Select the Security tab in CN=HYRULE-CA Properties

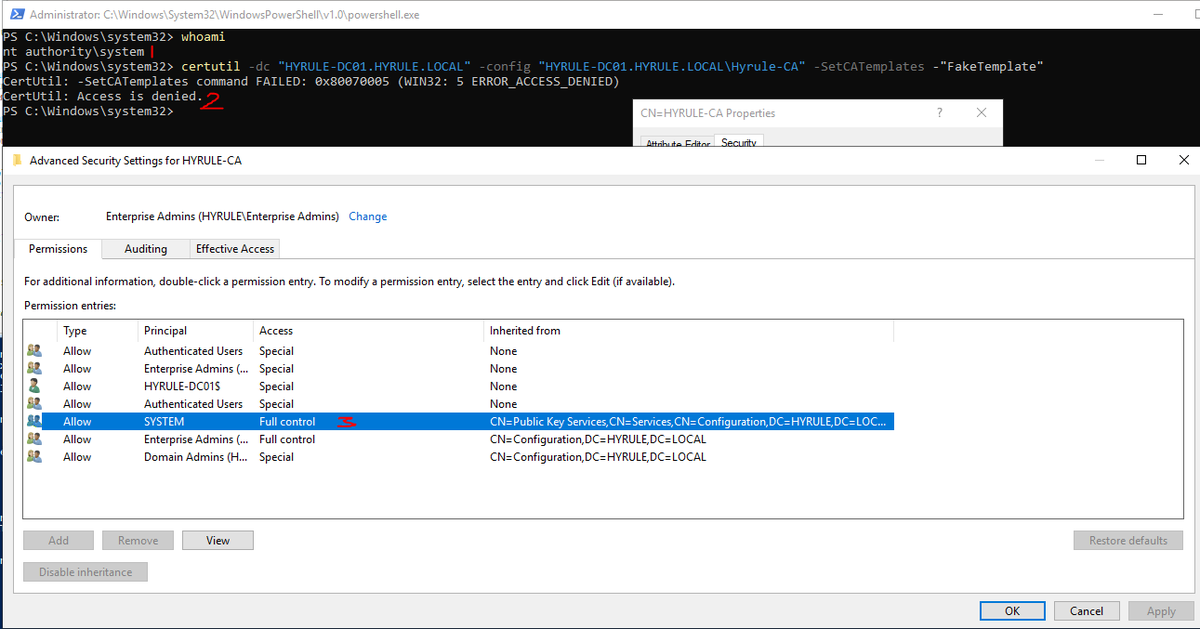[738, 143]
